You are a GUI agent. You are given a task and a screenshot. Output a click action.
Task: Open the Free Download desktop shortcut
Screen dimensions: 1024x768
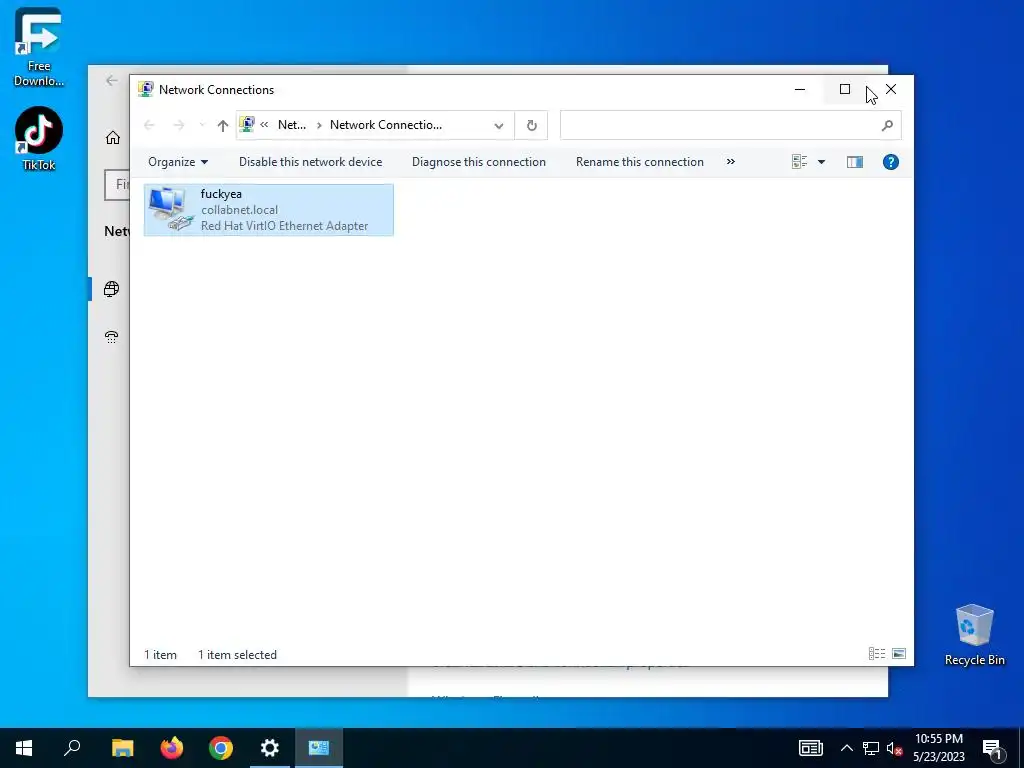click(x=39, y=47)
